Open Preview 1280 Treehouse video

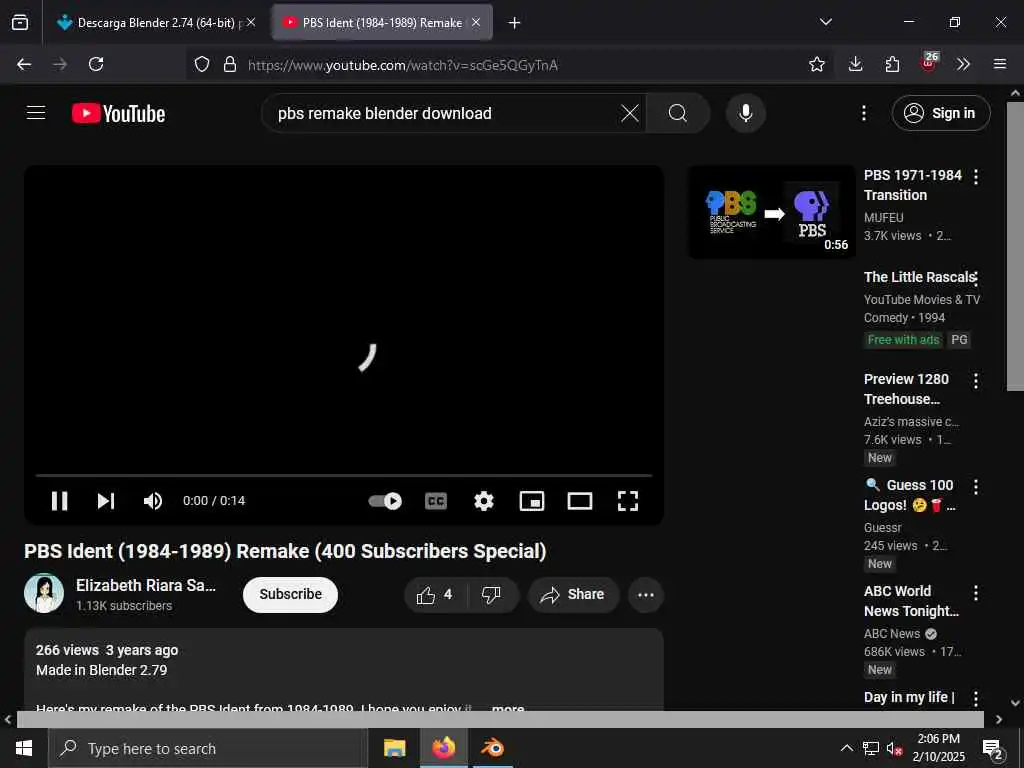pyautogui.click(x=906, y=389)
